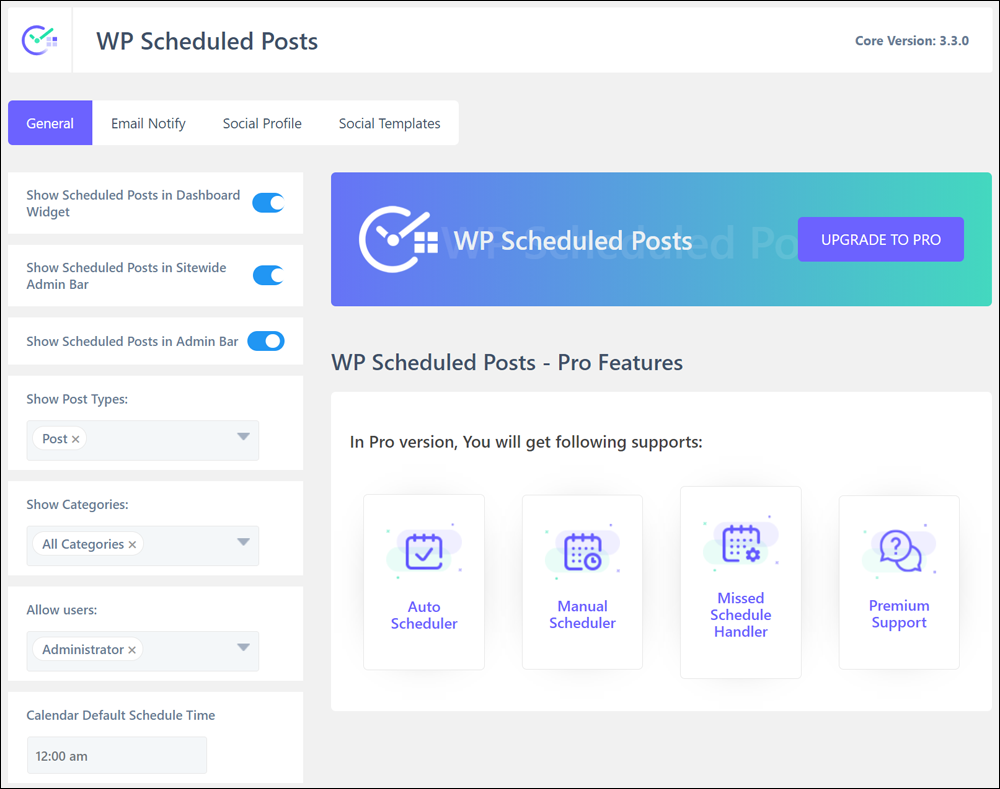Image resolution: width=1000 pixels, height=789 pixels.
Task: Open the Social Profile tab
Action: point(262,123)
